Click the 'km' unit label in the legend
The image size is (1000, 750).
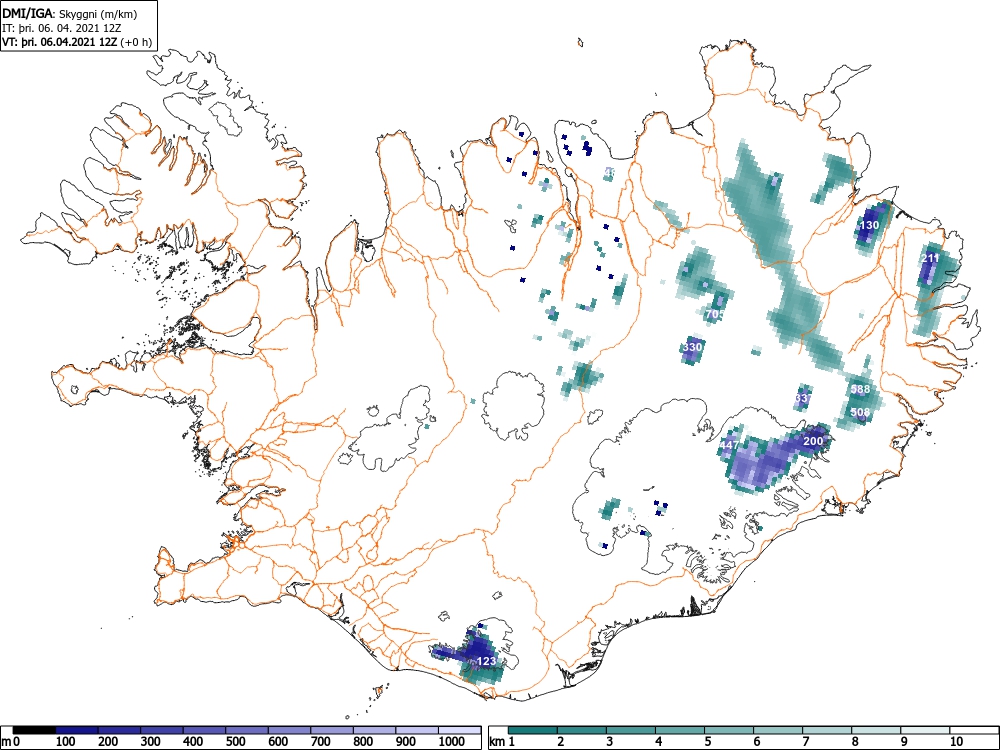coord(497,741)
